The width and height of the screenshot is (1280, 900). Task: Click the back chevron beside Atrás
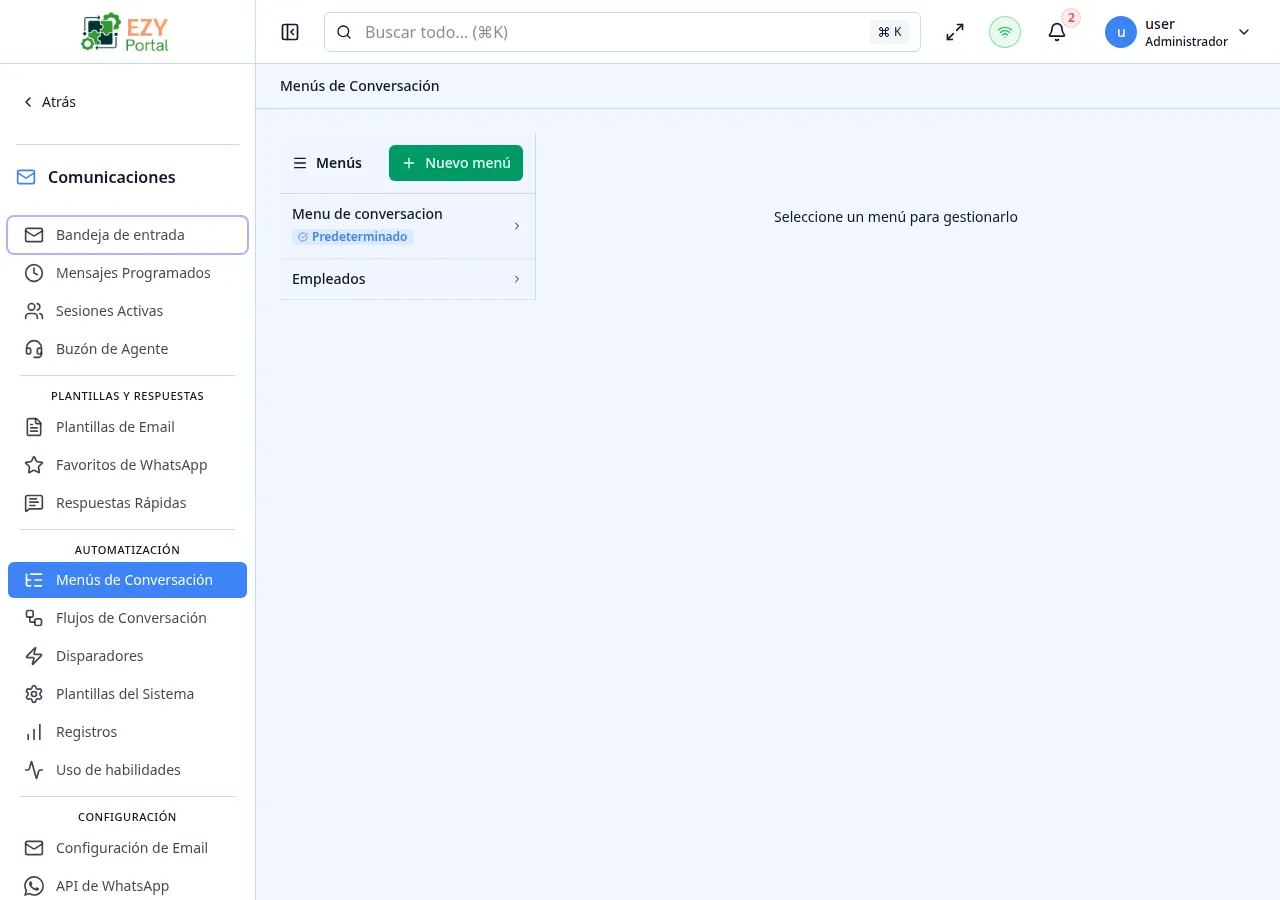coord(28,102)
